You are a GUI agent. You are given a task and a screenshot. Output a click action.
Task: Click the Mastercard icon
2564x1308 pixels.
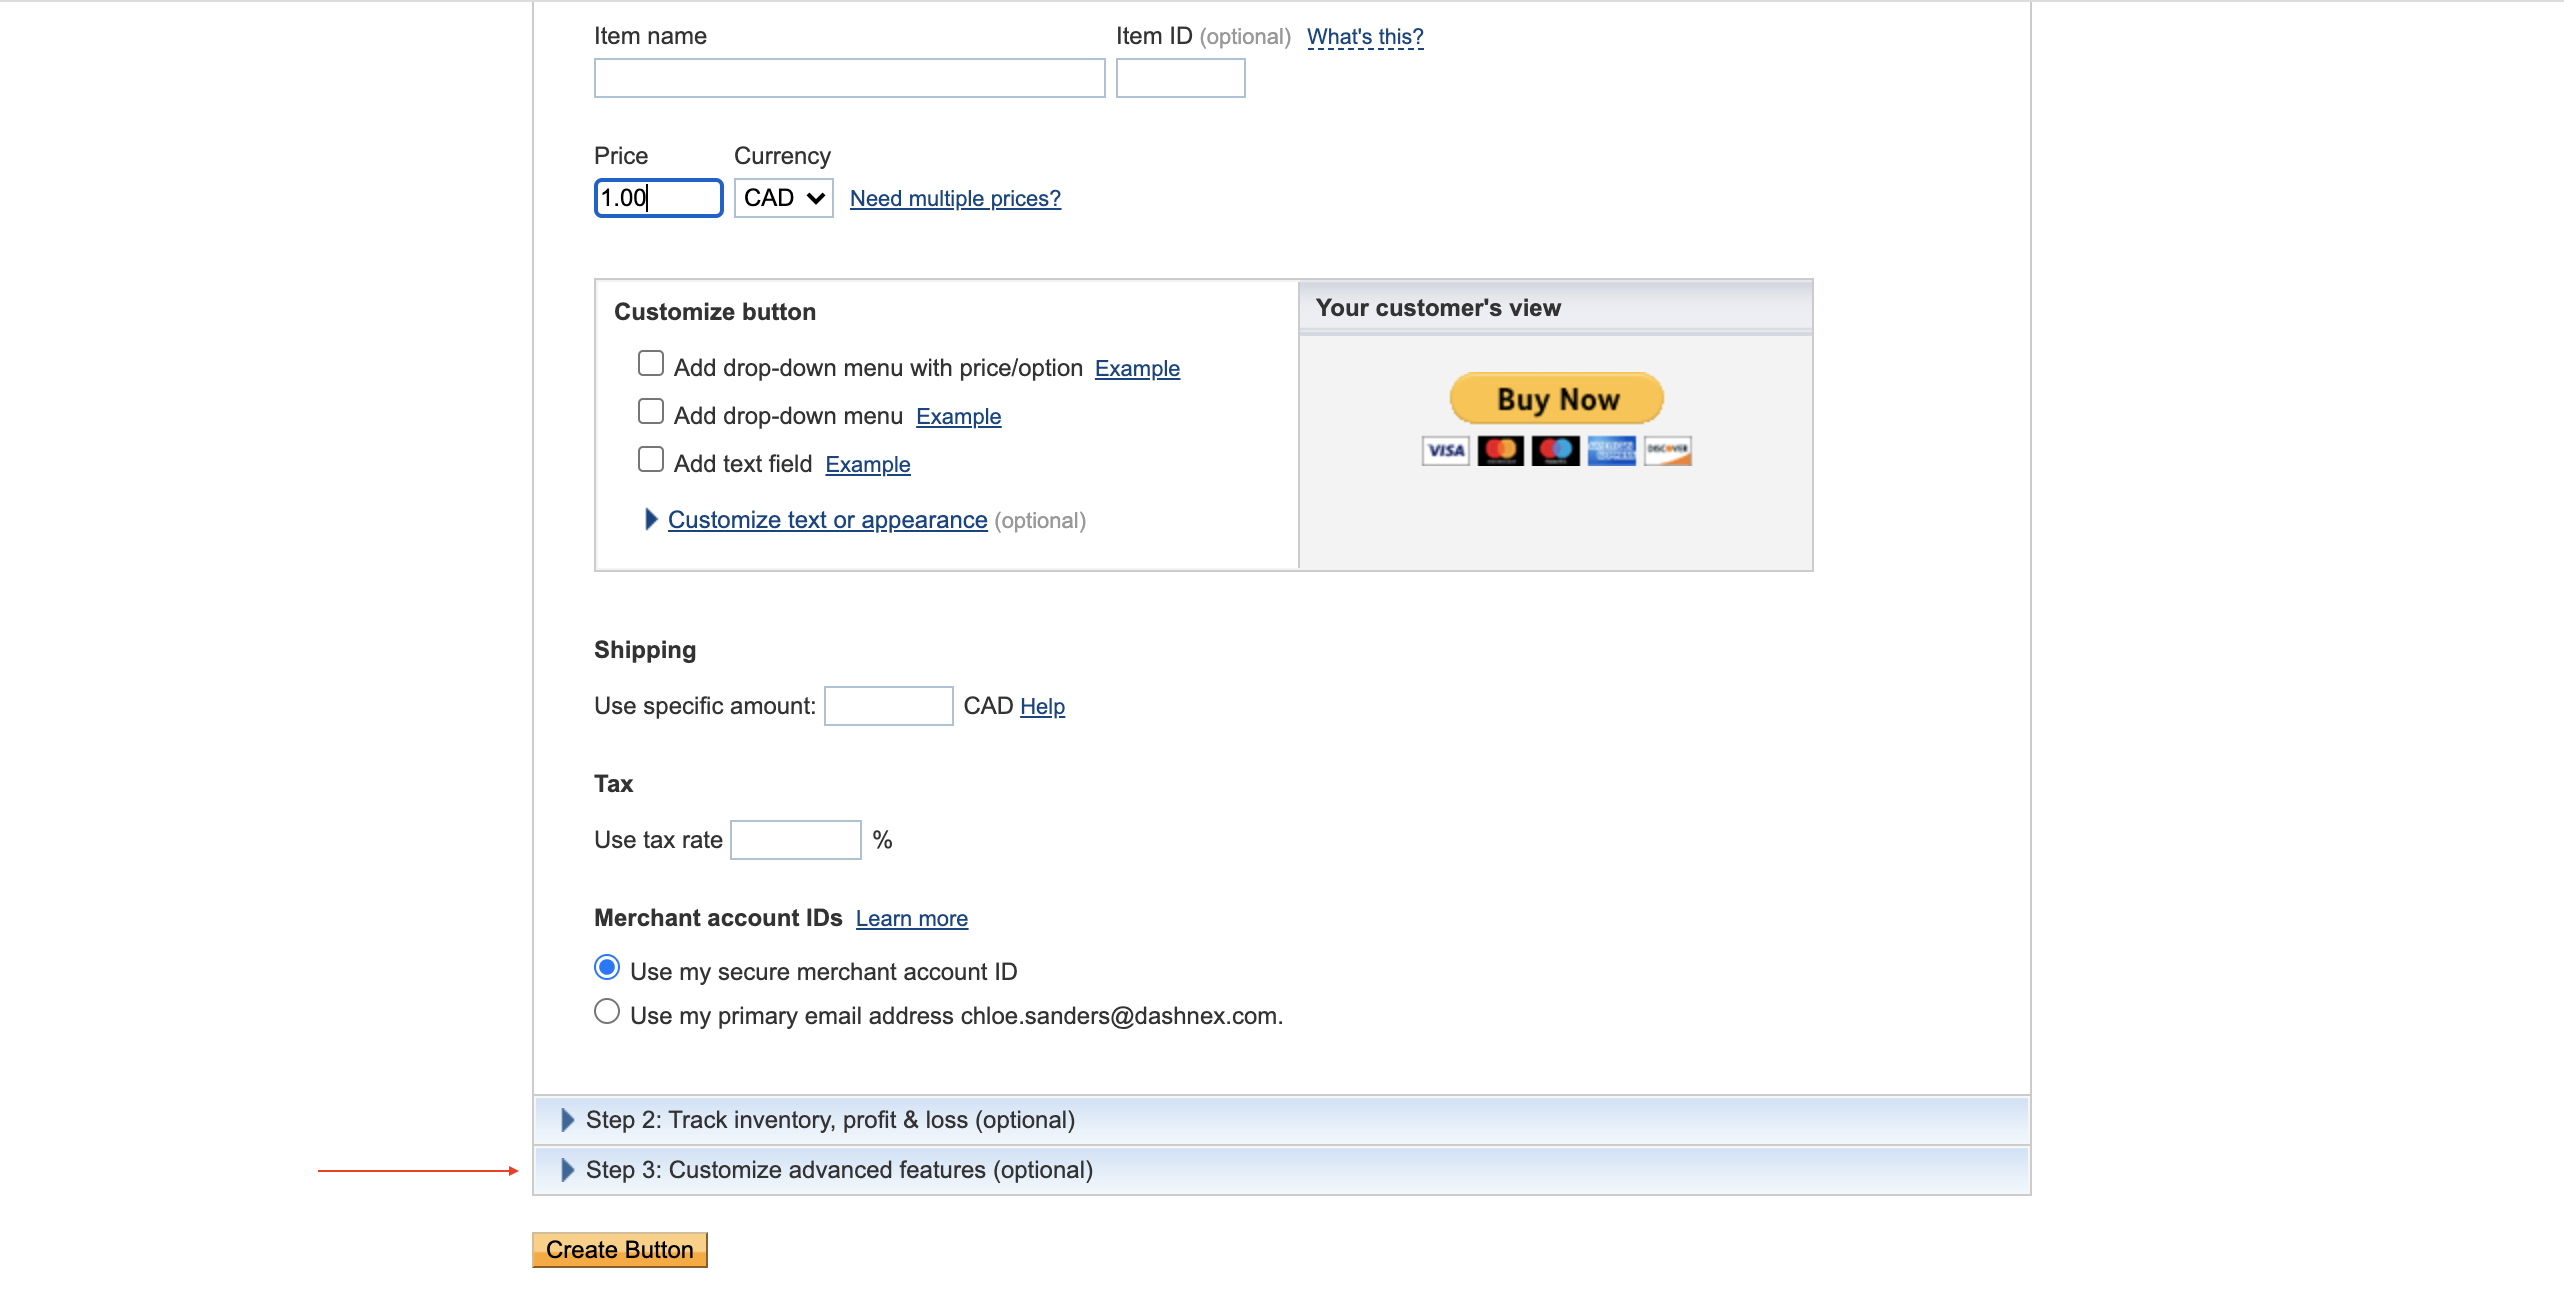coord(1500,451)
